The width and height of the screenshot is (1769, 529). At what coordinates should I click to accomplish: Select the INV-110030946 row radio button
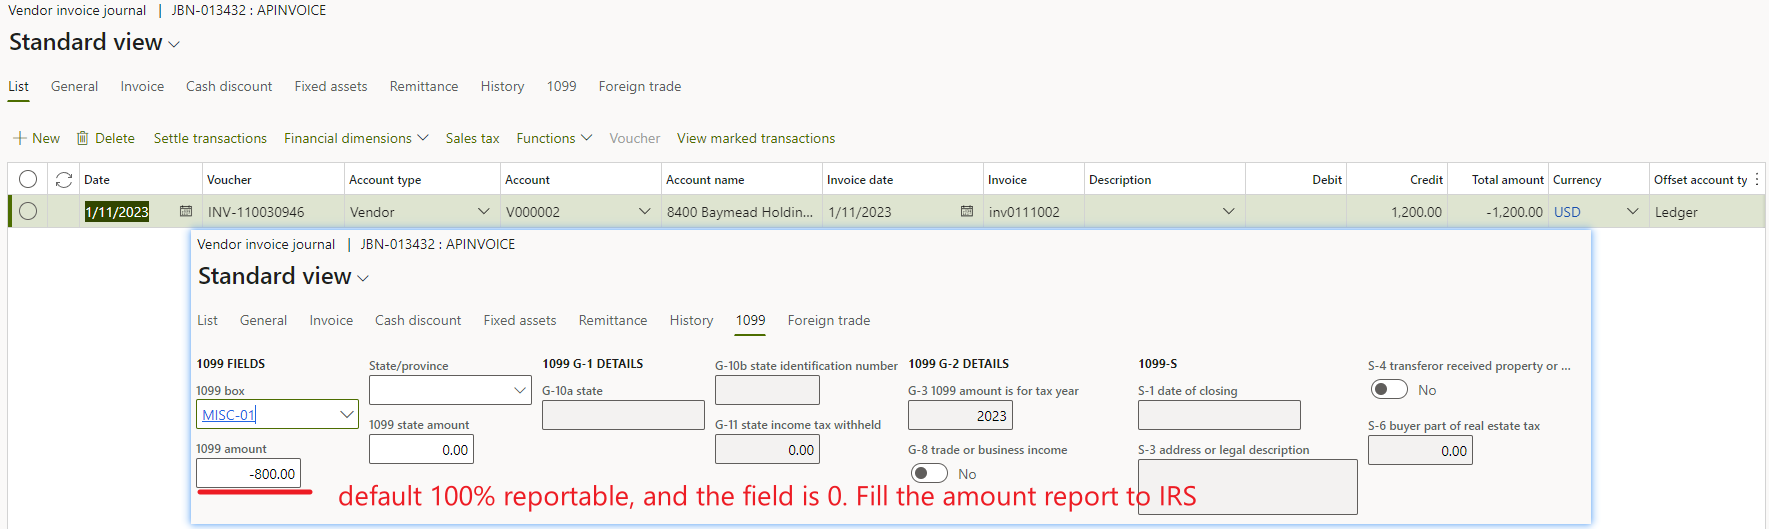pyautogui.click(x=28, y=211)
